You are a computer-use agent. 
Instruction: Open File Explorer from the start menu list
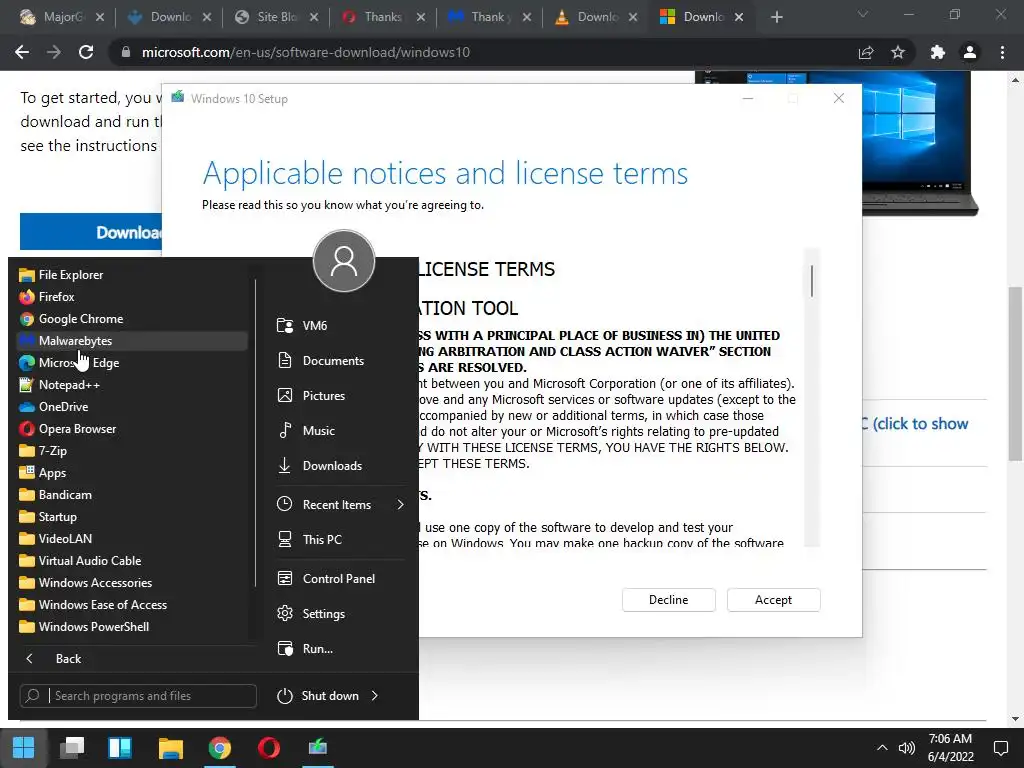pyautogui.click(x=131, y=275)
